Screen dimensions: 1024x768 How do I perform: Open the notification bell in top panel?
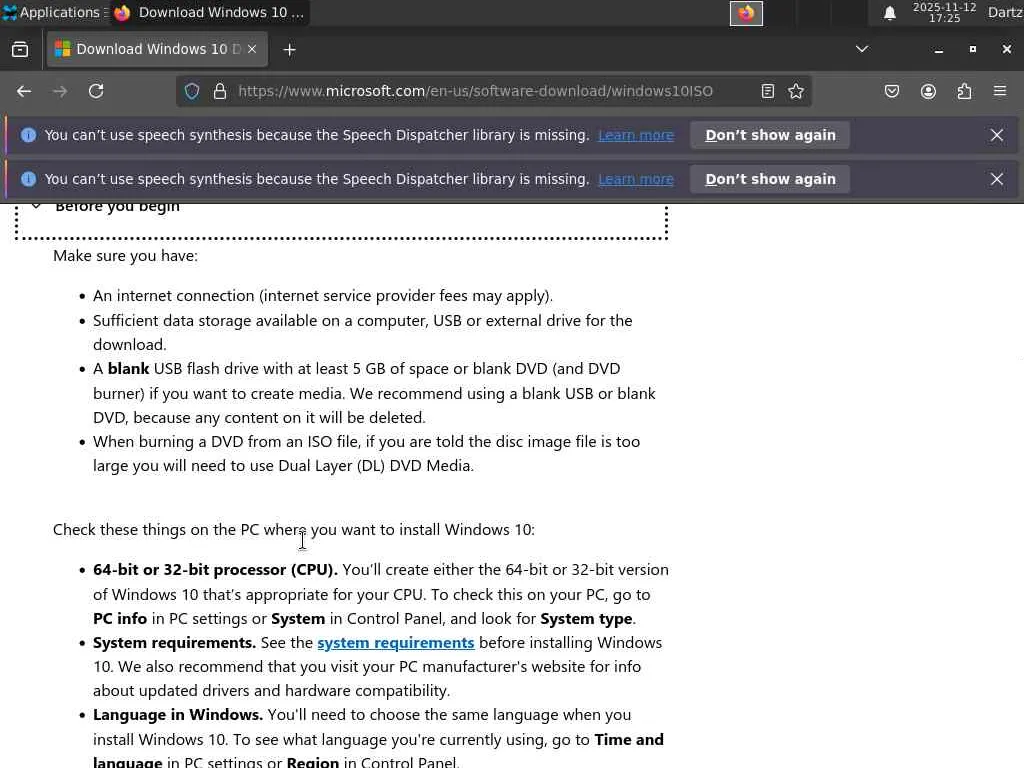point(889,13)
